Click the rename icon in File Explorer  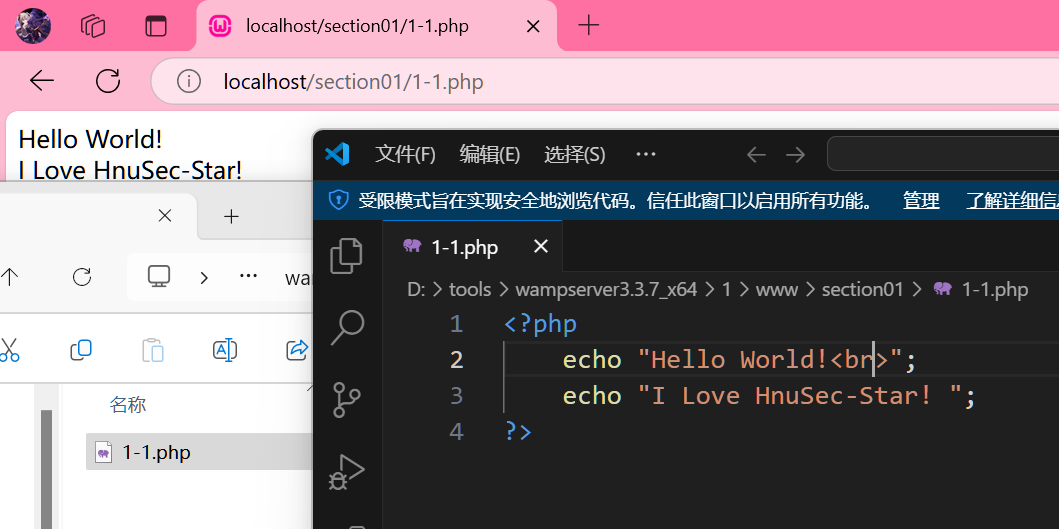225,349
